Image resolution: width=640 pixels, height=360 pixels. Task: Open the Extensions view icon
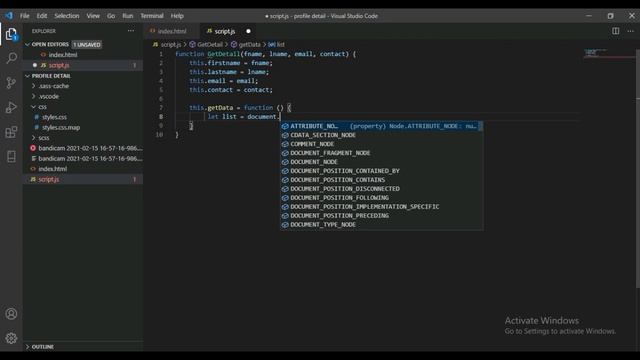11,132
